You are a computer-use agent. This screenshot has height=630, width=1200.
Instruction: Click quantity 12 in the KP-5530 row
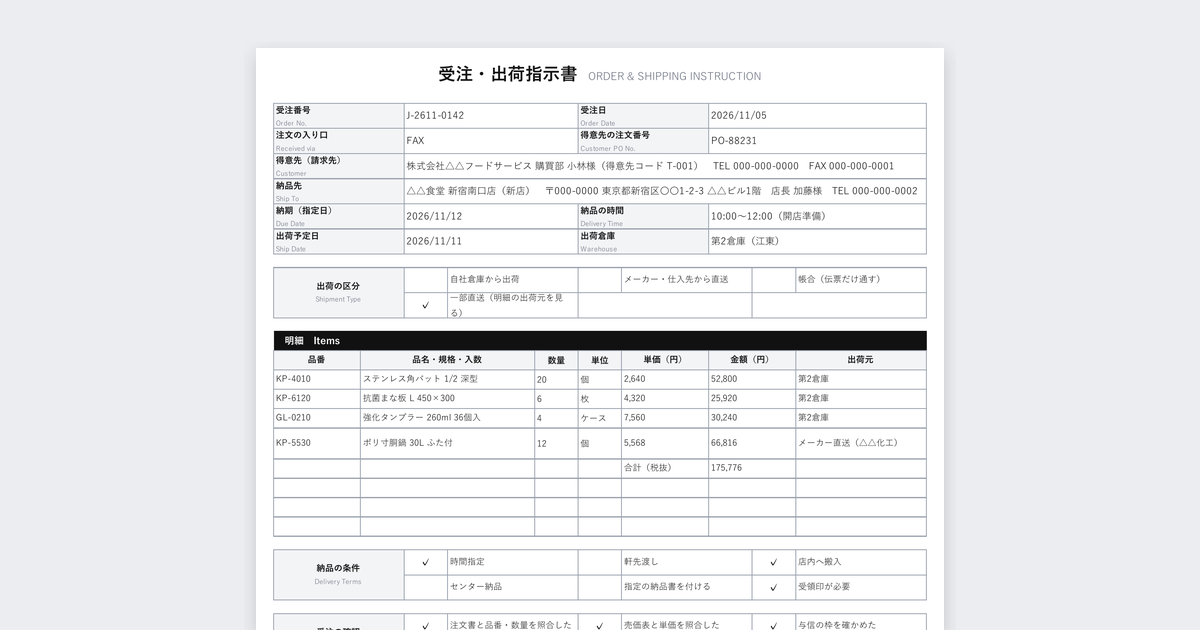542,443
